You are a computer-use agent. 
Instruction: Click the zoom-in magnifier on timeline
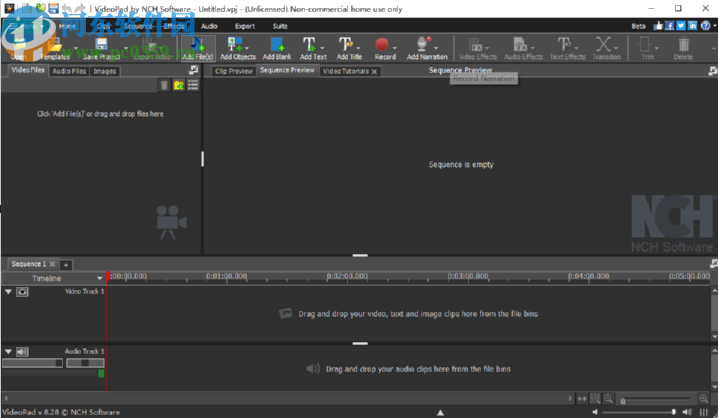click(703, 399)
